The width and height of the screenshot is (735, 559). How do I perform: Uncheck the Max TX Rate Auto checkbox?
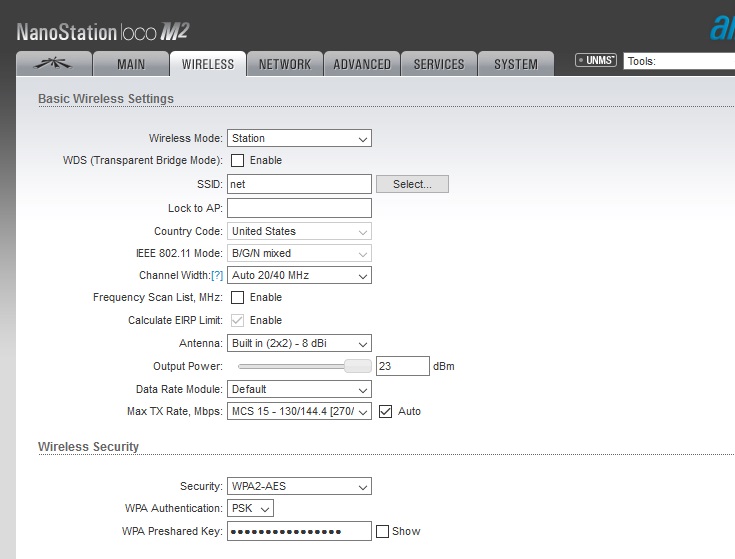(385, 411)
